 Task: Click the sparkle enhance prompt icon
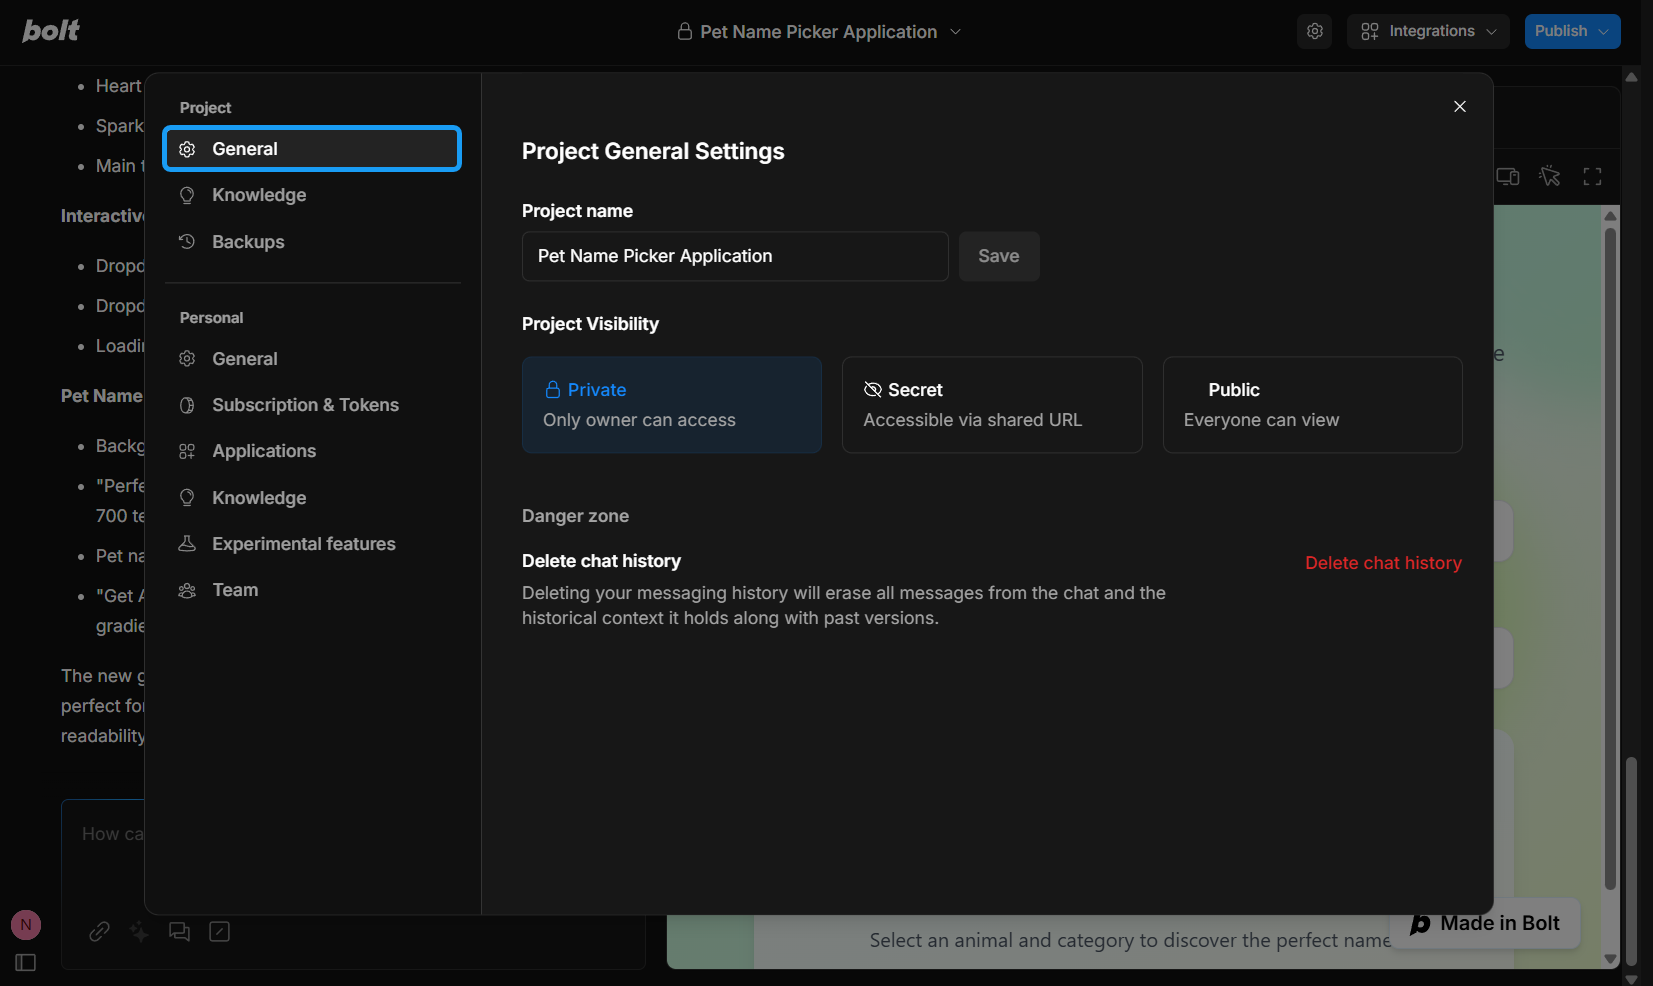coord(139,932)
